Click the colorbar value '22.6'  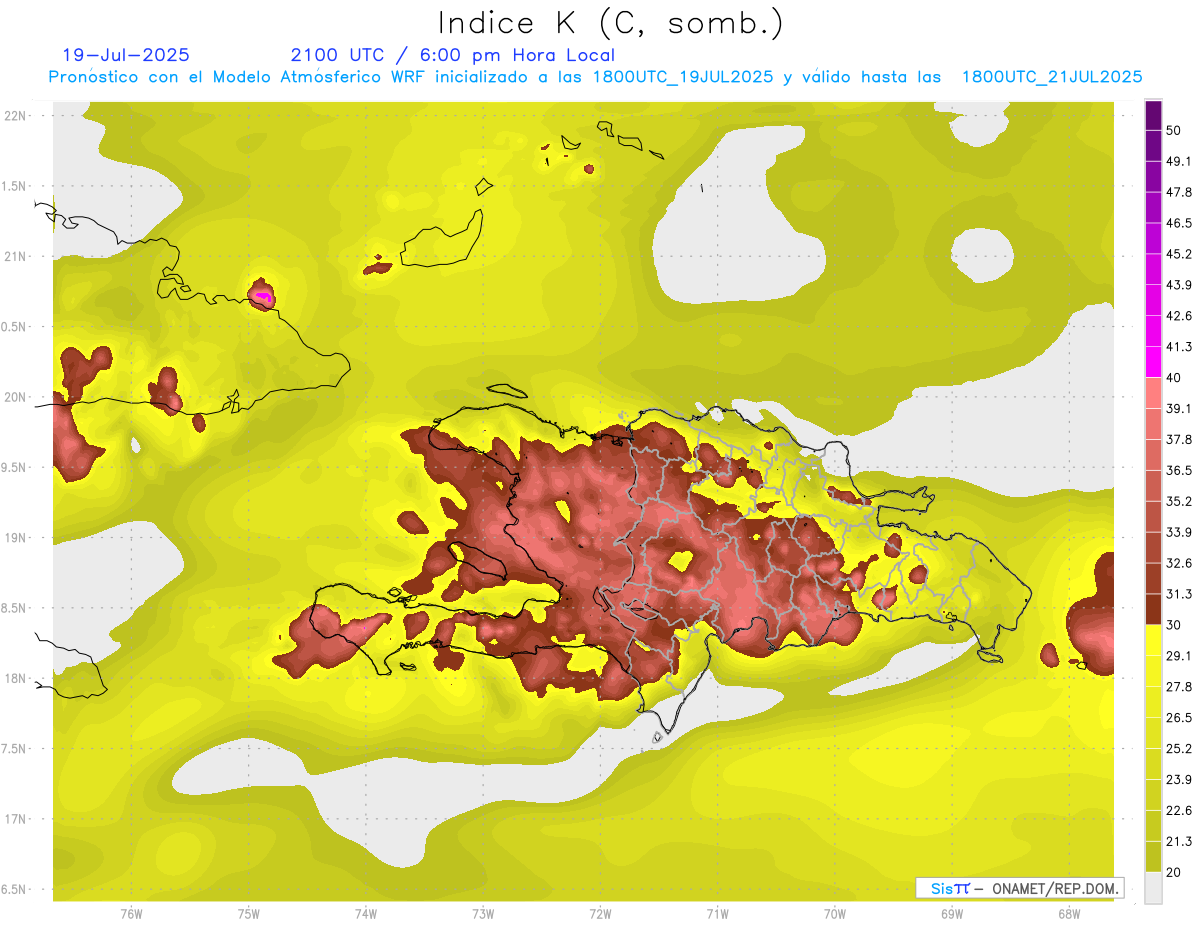1179,811
